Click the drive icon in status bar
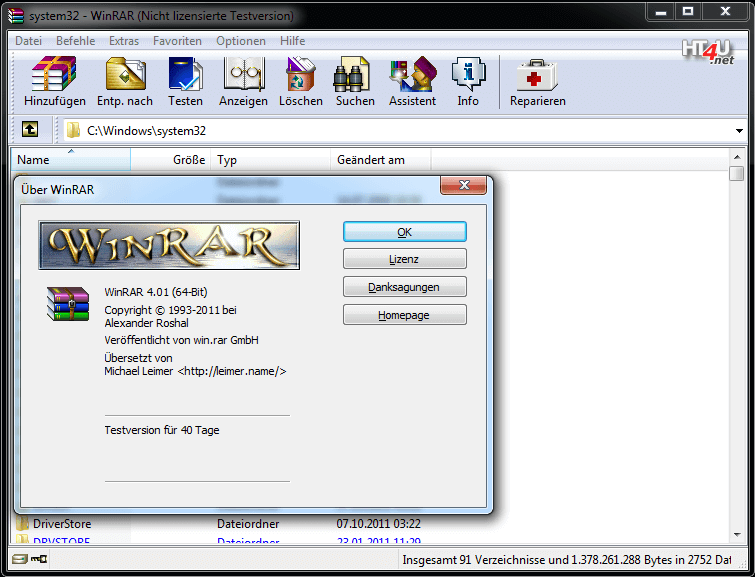755x577 pixels. tap(20, 559)
